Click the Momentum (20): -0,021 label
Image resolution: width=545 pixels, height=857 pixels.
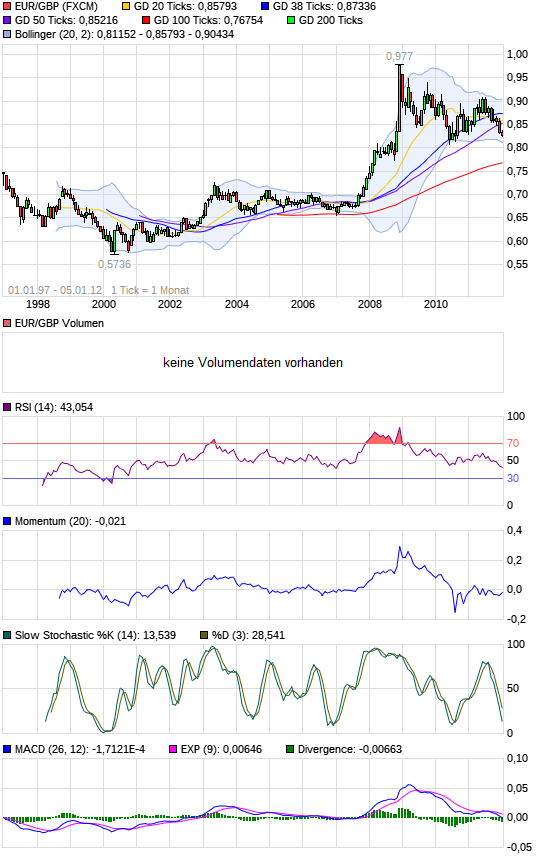(x=70, y=521)
